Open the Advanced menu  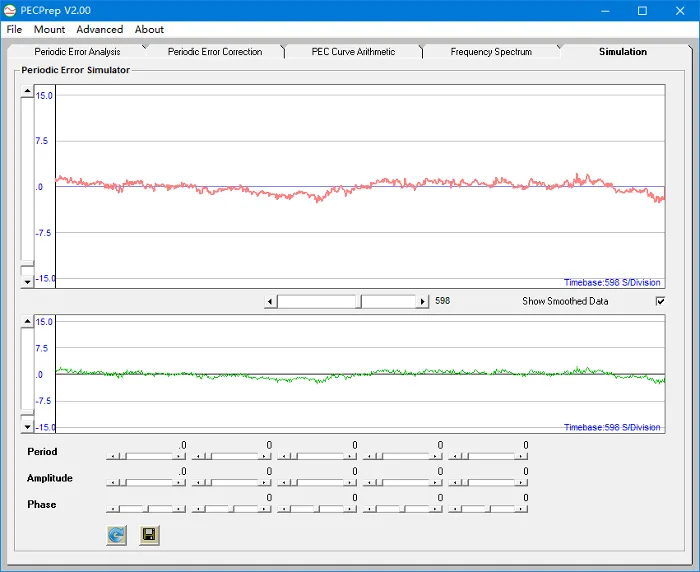[100, 30]
